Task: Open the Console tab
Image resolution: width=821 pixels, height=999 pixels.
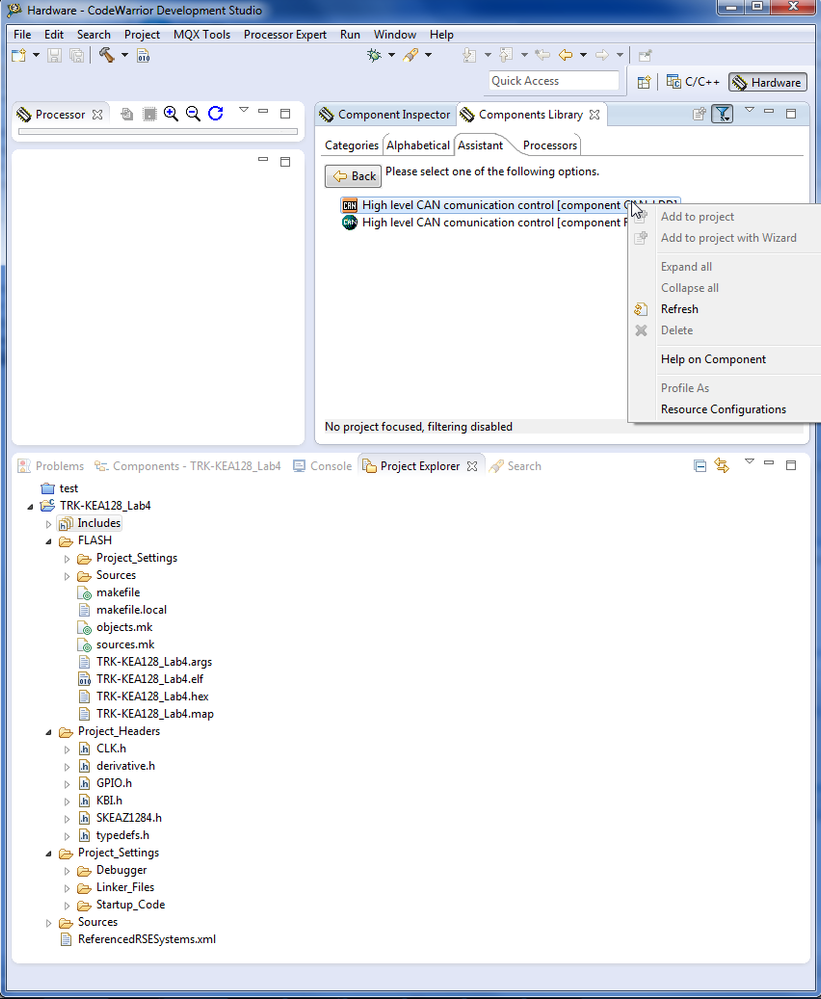Action: click(322, 466)
